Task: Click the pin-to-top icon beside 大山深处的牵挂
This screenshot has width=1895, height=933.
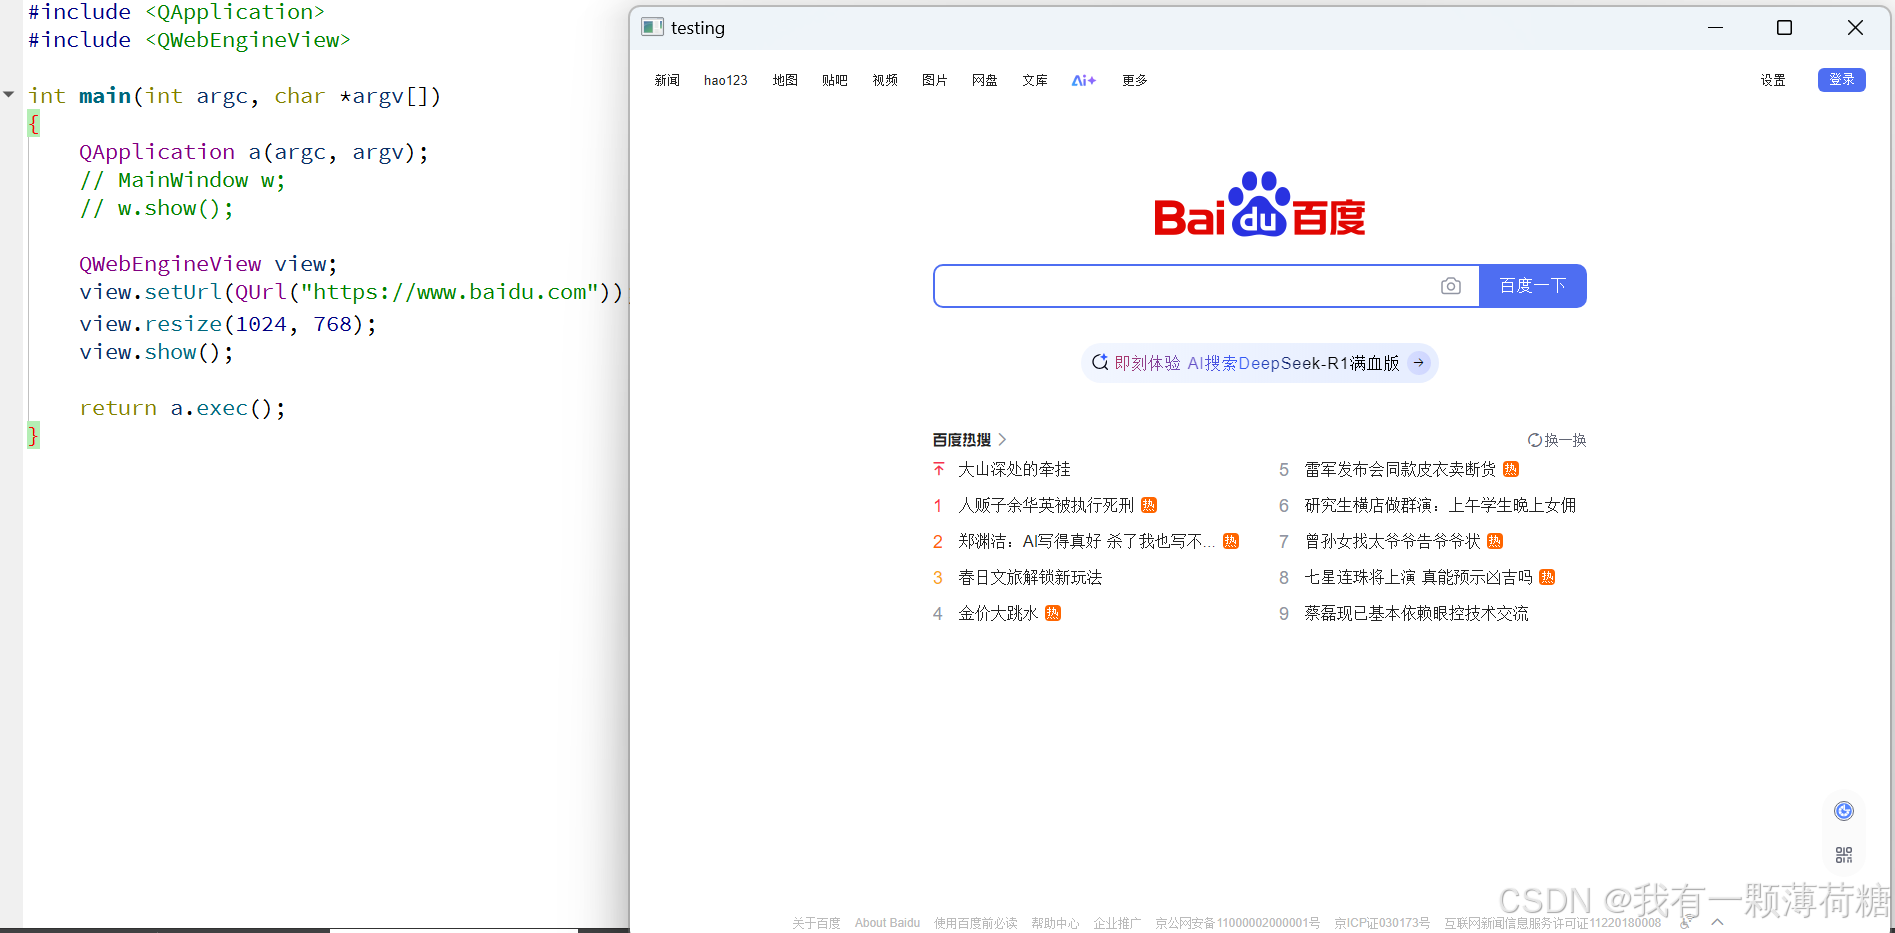Action: [x=938, y=469]
